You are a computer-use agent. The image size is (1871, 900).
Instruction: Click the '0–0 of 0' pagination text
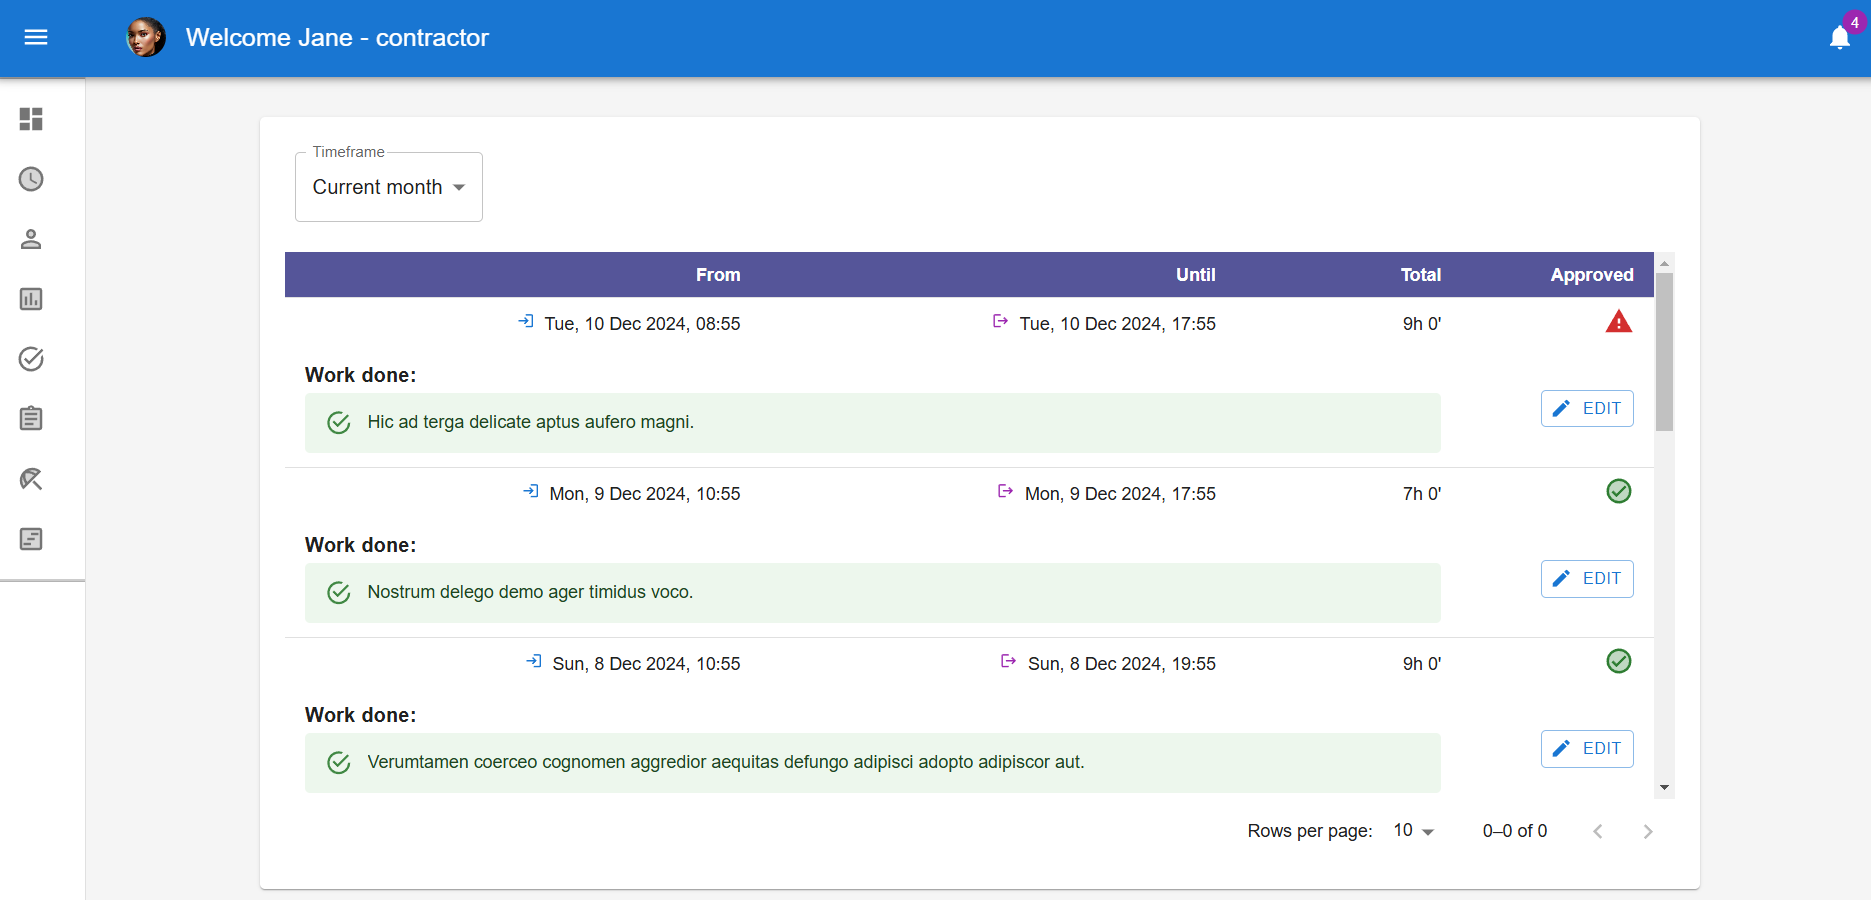tap(1515, 831)
